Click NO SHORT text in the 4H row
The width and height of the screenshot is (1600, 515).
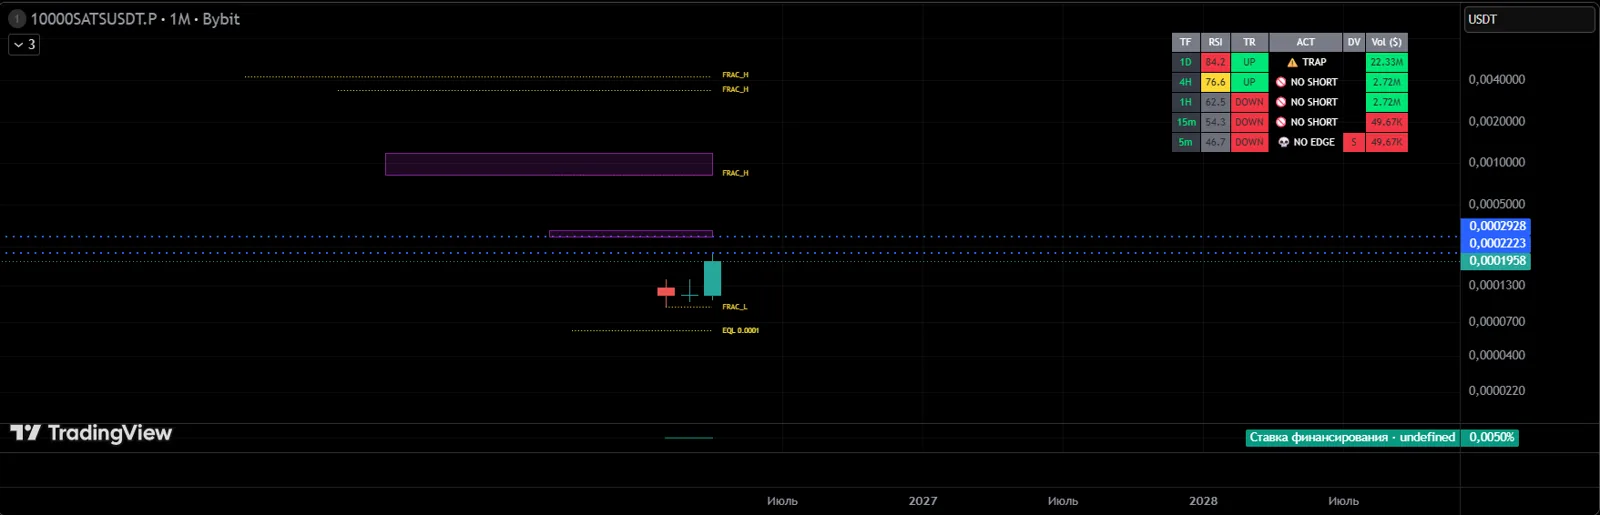[x=1314, y=82]
